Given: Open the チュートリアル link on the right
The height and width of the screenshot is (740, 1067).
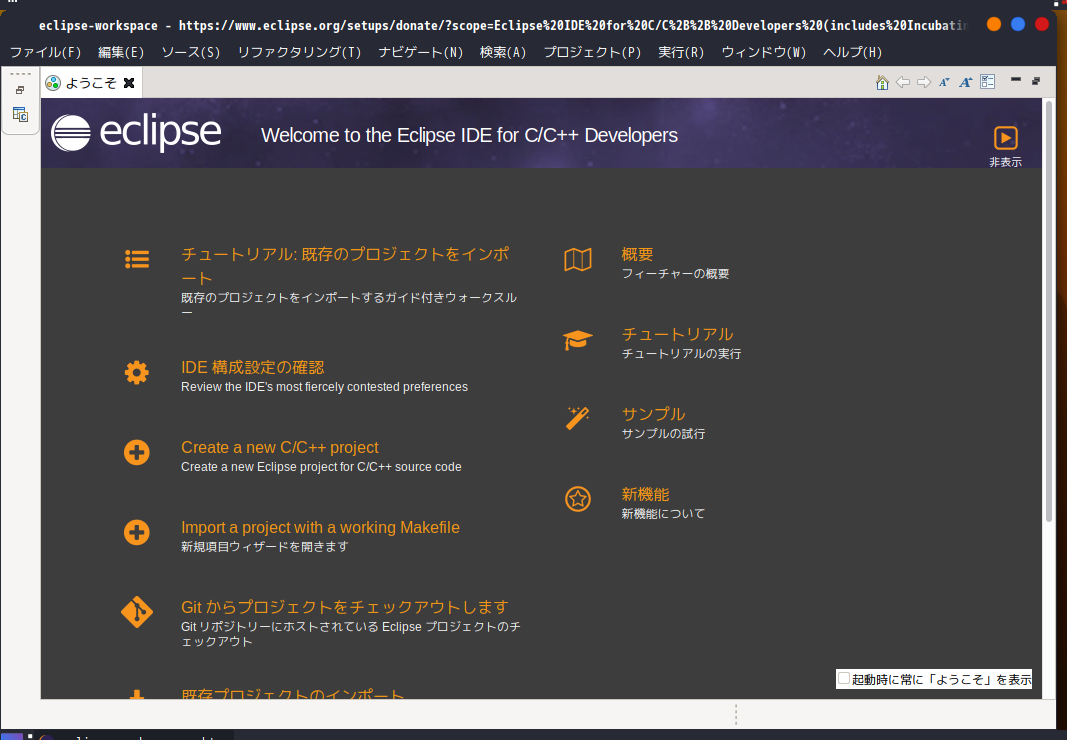Looking at the screenshot, I should pos(678,334).
